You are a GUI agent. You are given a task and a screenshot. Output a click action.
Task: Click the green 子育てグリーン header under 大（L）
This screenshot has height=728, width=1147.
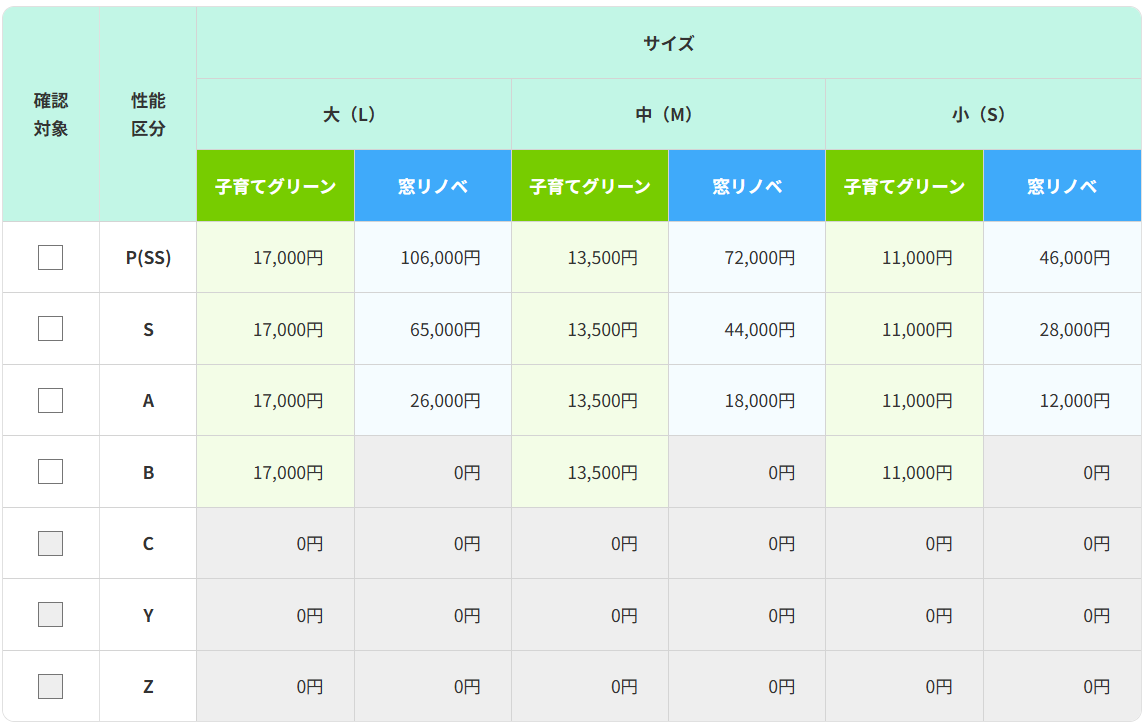275,185
